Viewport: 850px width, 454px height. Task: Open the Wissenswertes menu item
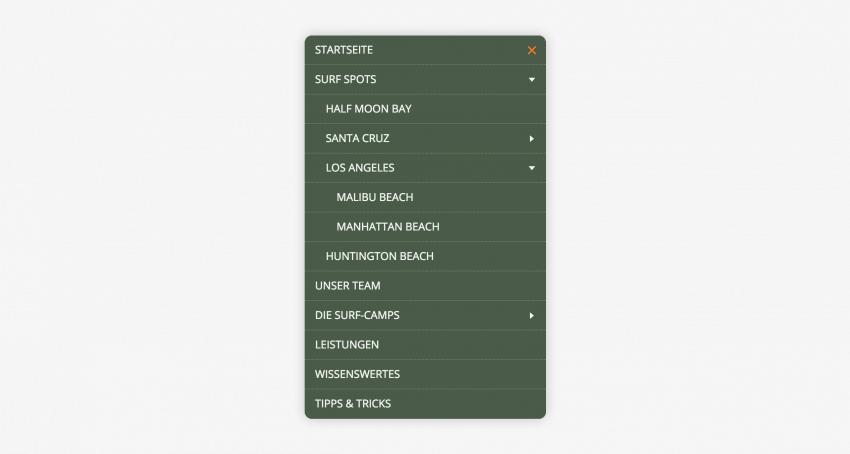[357, 374]
